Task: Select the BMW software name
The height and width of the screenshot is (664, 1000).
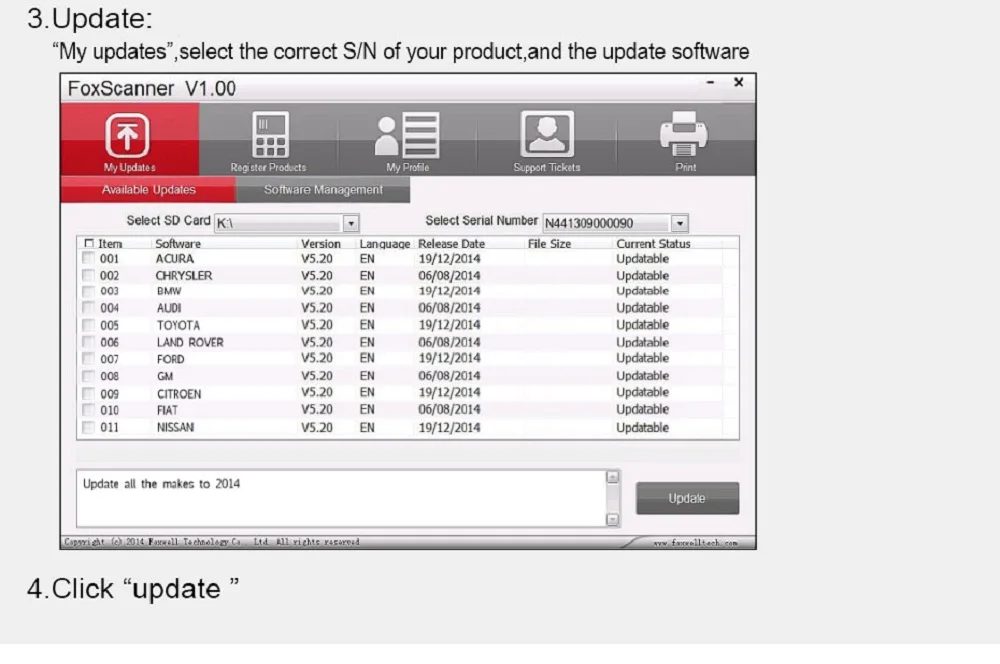Action: point(169,291)
